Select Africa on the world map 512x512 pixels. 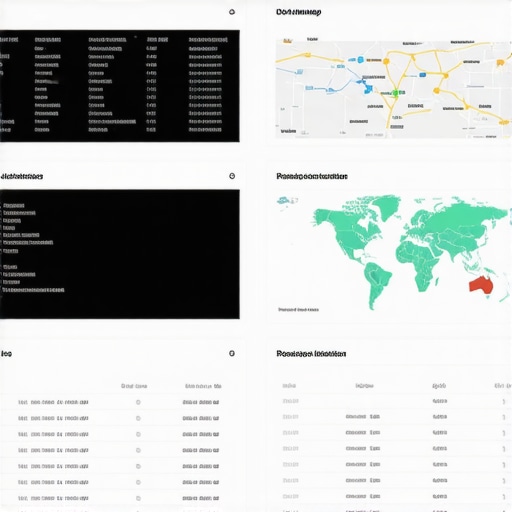click(418, 265)
